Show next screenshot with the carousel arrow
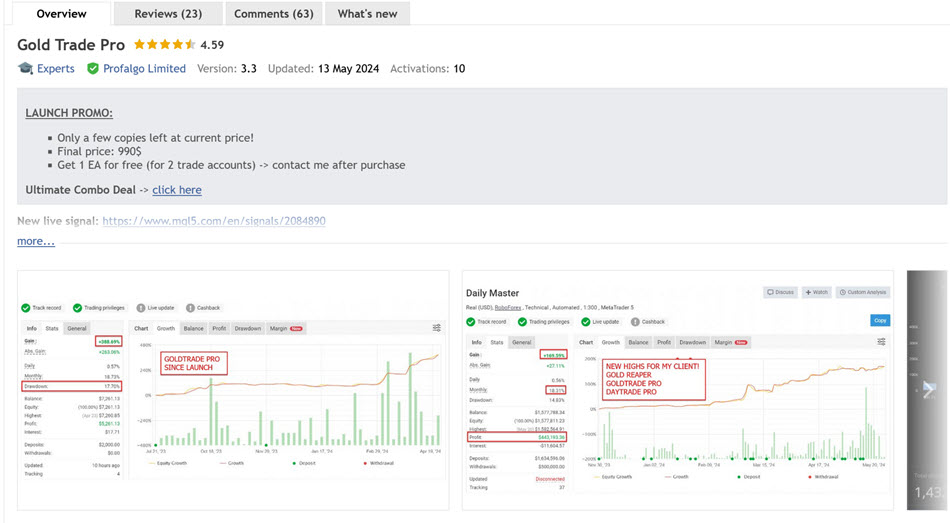The image size is (950, 523). pyautogui.click(x=929, y=388)
